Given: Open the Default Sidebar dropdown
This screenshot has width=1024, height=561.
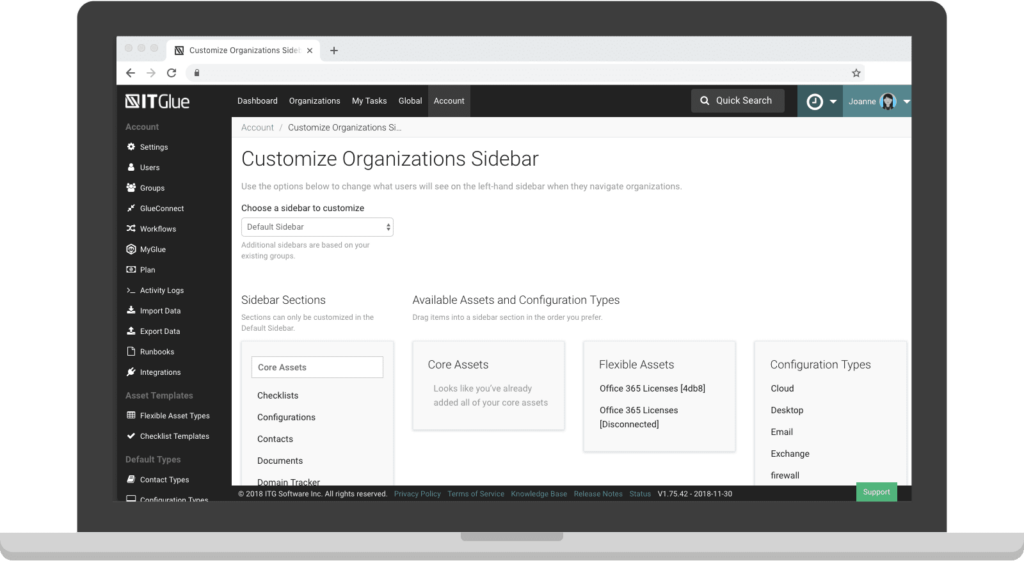Looking at the screenshot, I should (x=317, y=227).
